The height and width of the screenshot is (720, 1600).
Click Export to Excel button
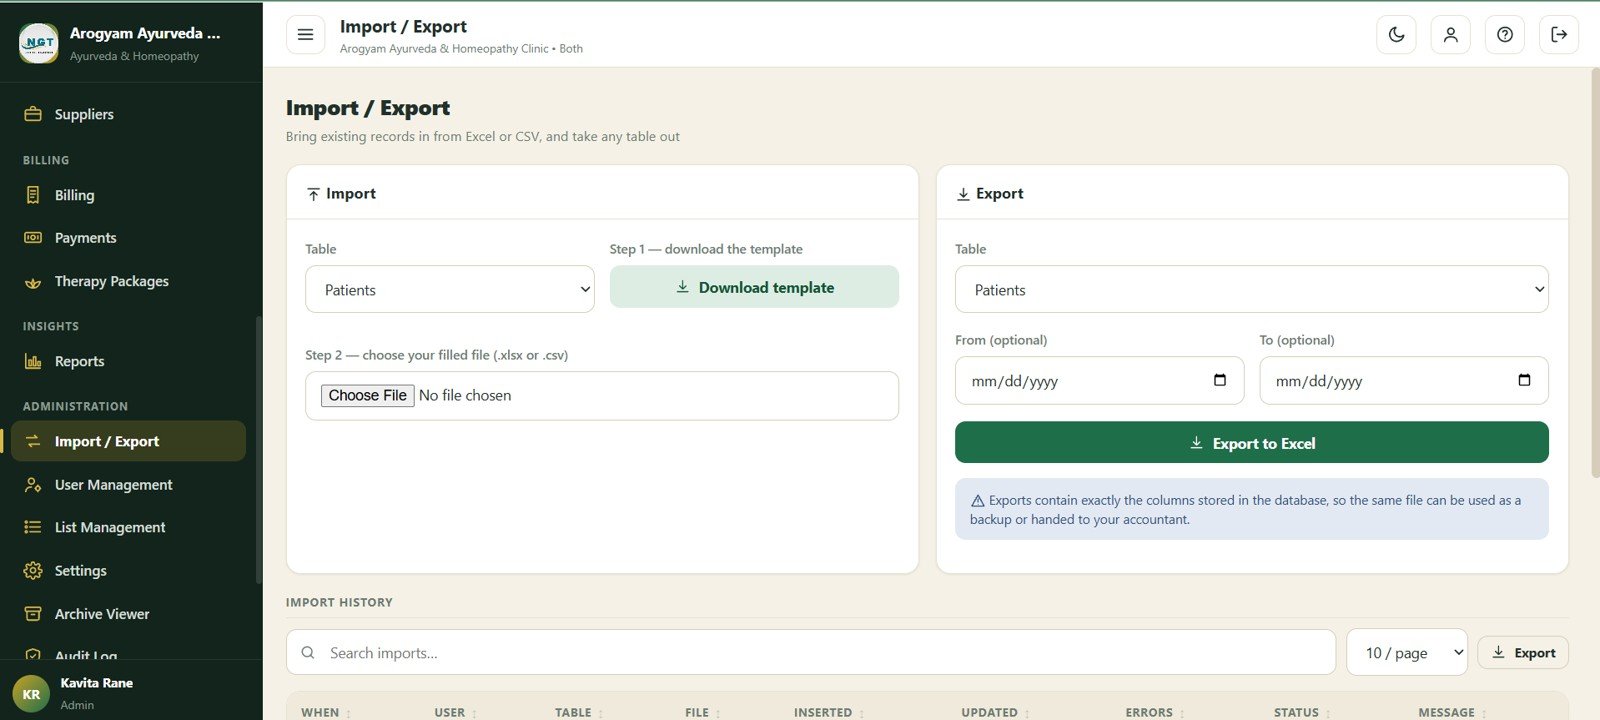pyautogui.click(x=1252, y=442)
